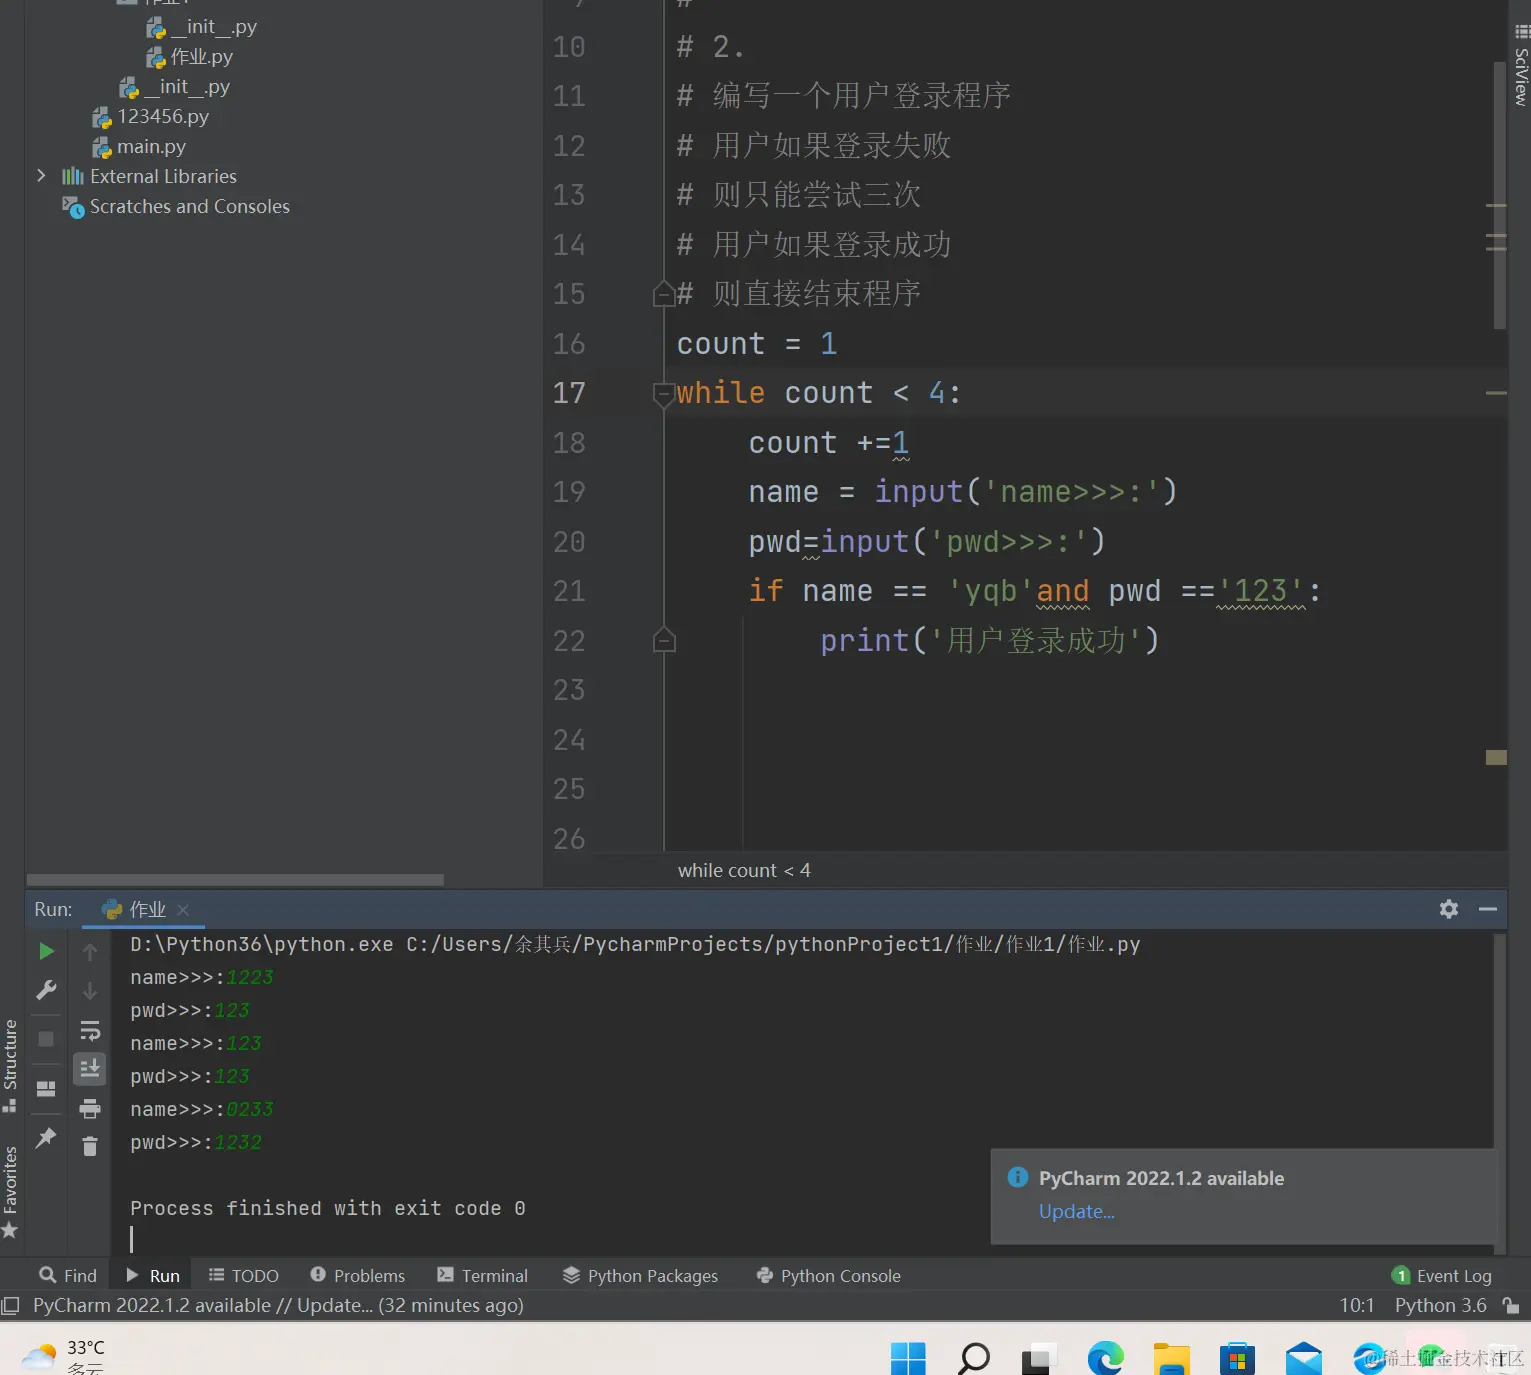Open 123456.py in project tree

click(x=163, y=117)
